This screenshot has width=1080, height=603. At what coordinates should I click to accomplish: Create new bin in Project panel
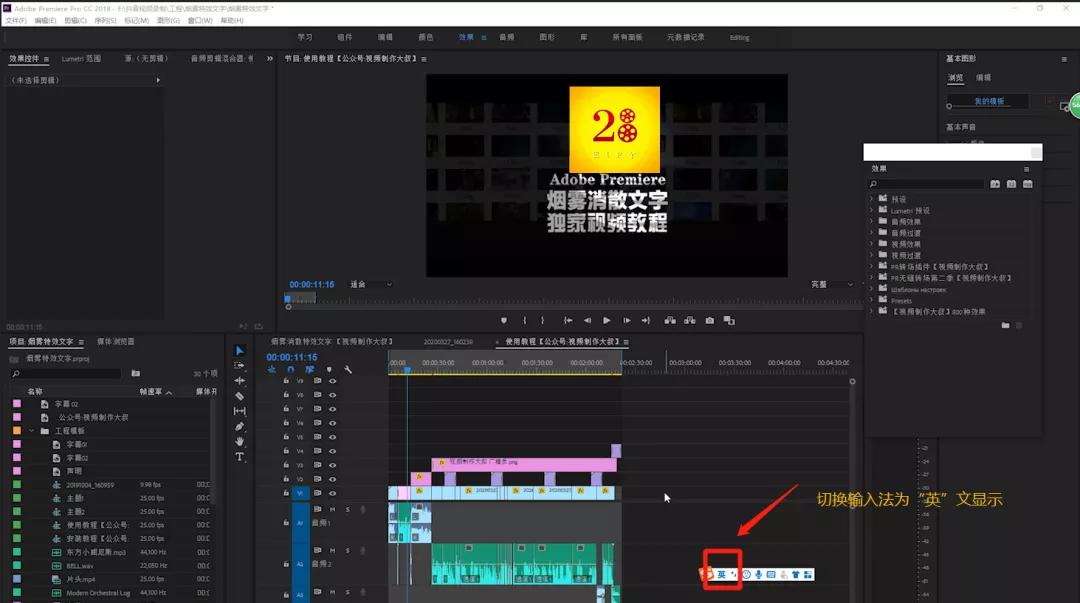136,374
